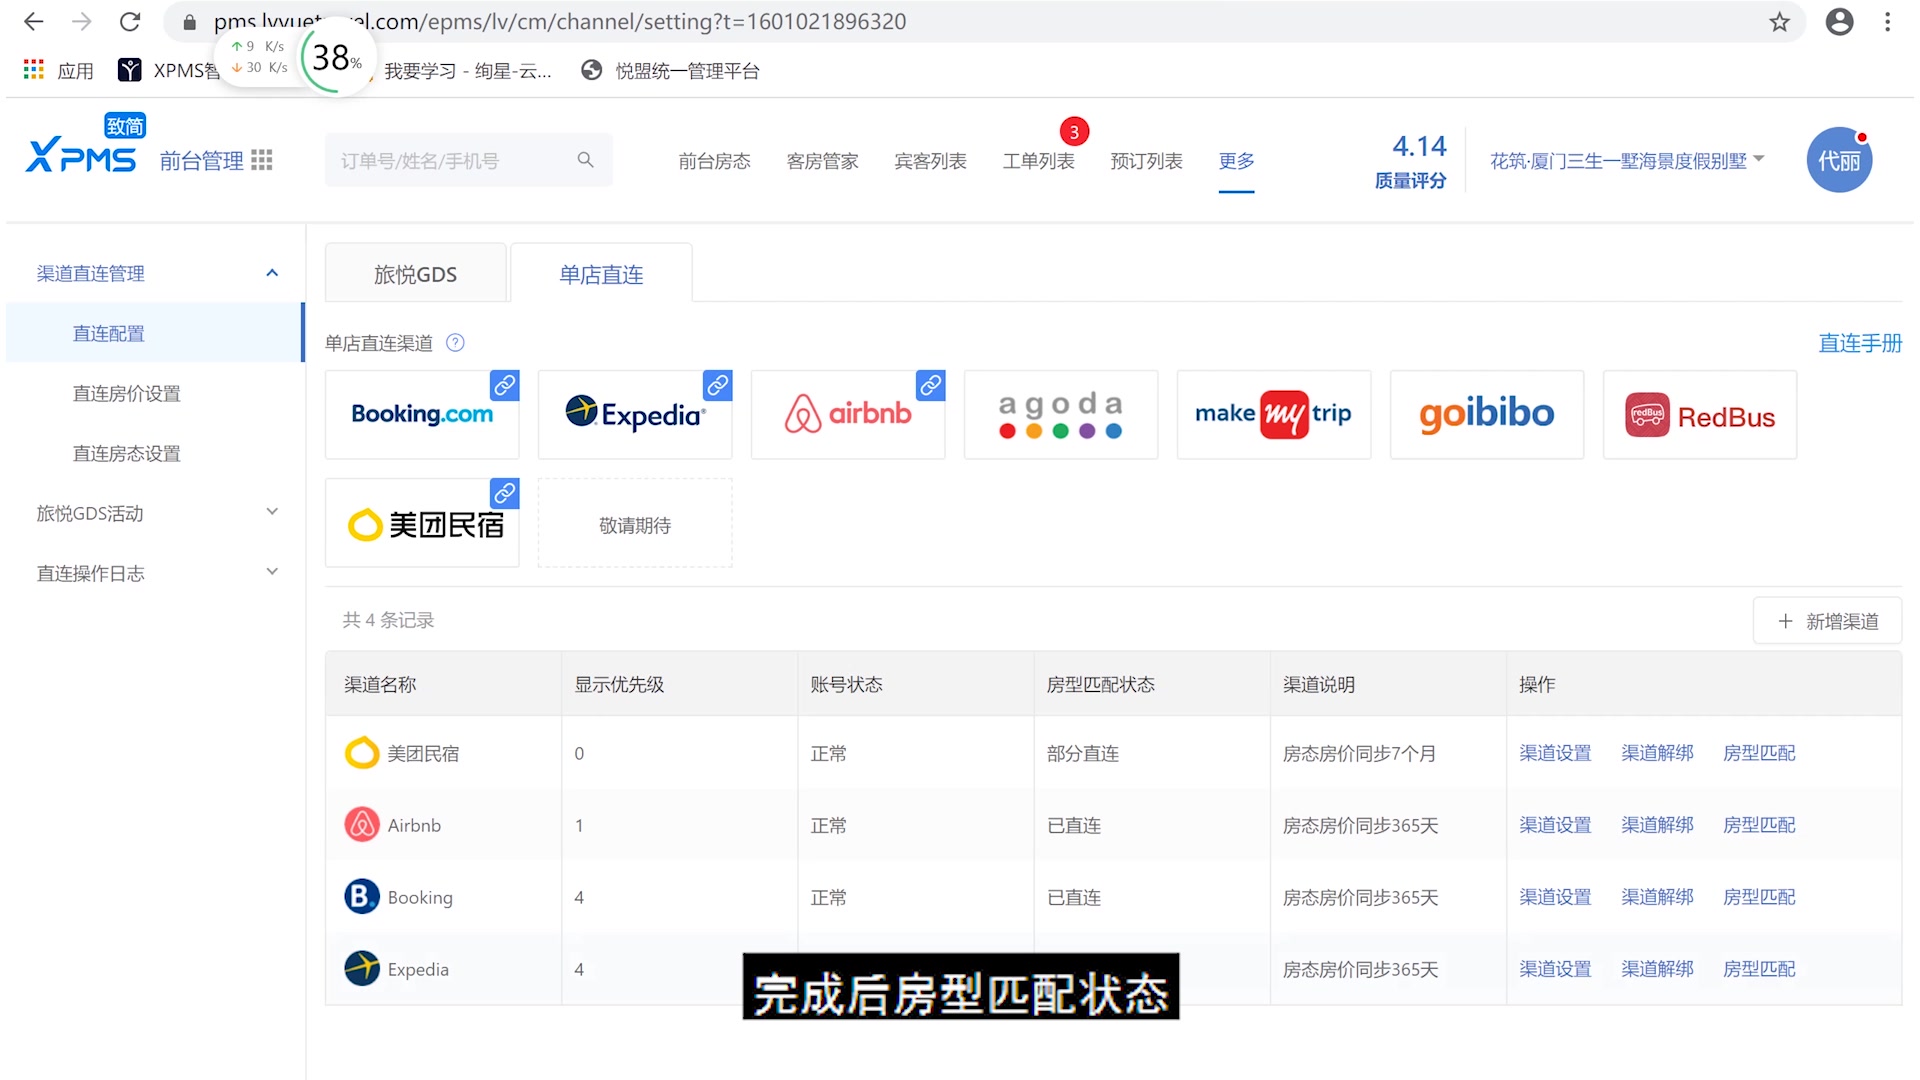Open the Apps grid bookmark icon
Viewport: 1920px width, 1080px height.
[x=34, y=70]
